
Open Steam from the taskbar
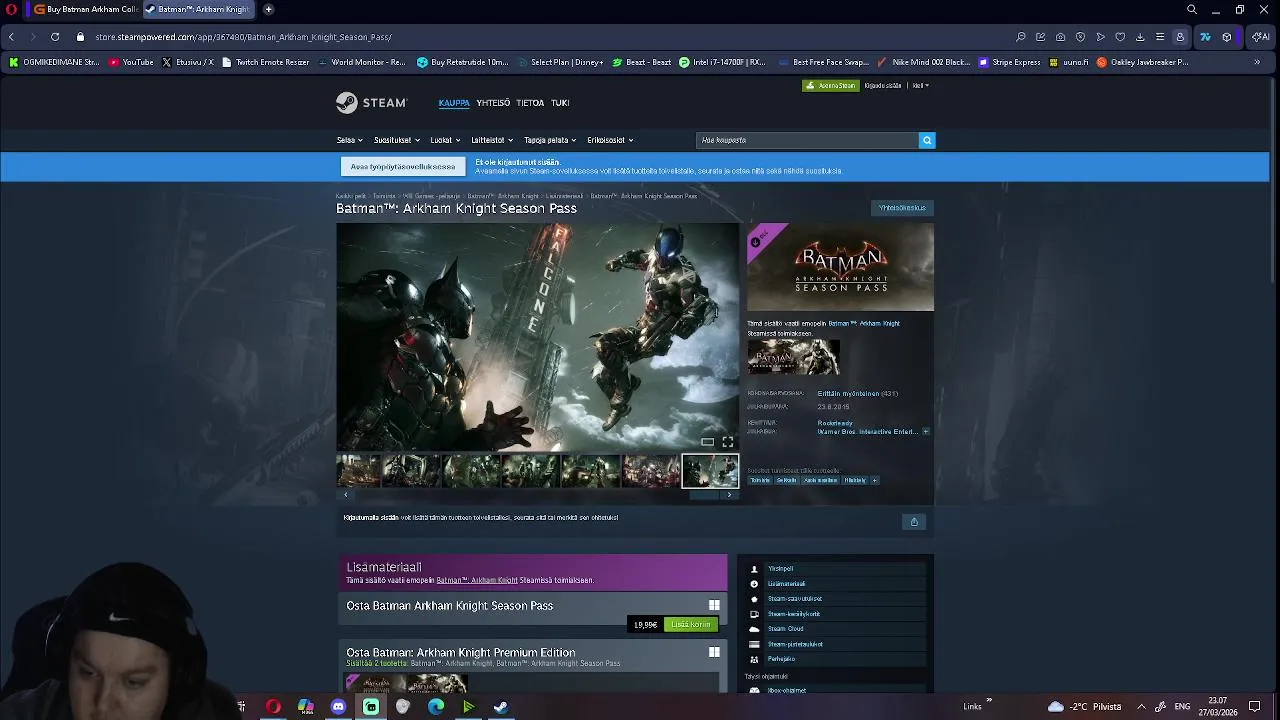tap(501, 707)
